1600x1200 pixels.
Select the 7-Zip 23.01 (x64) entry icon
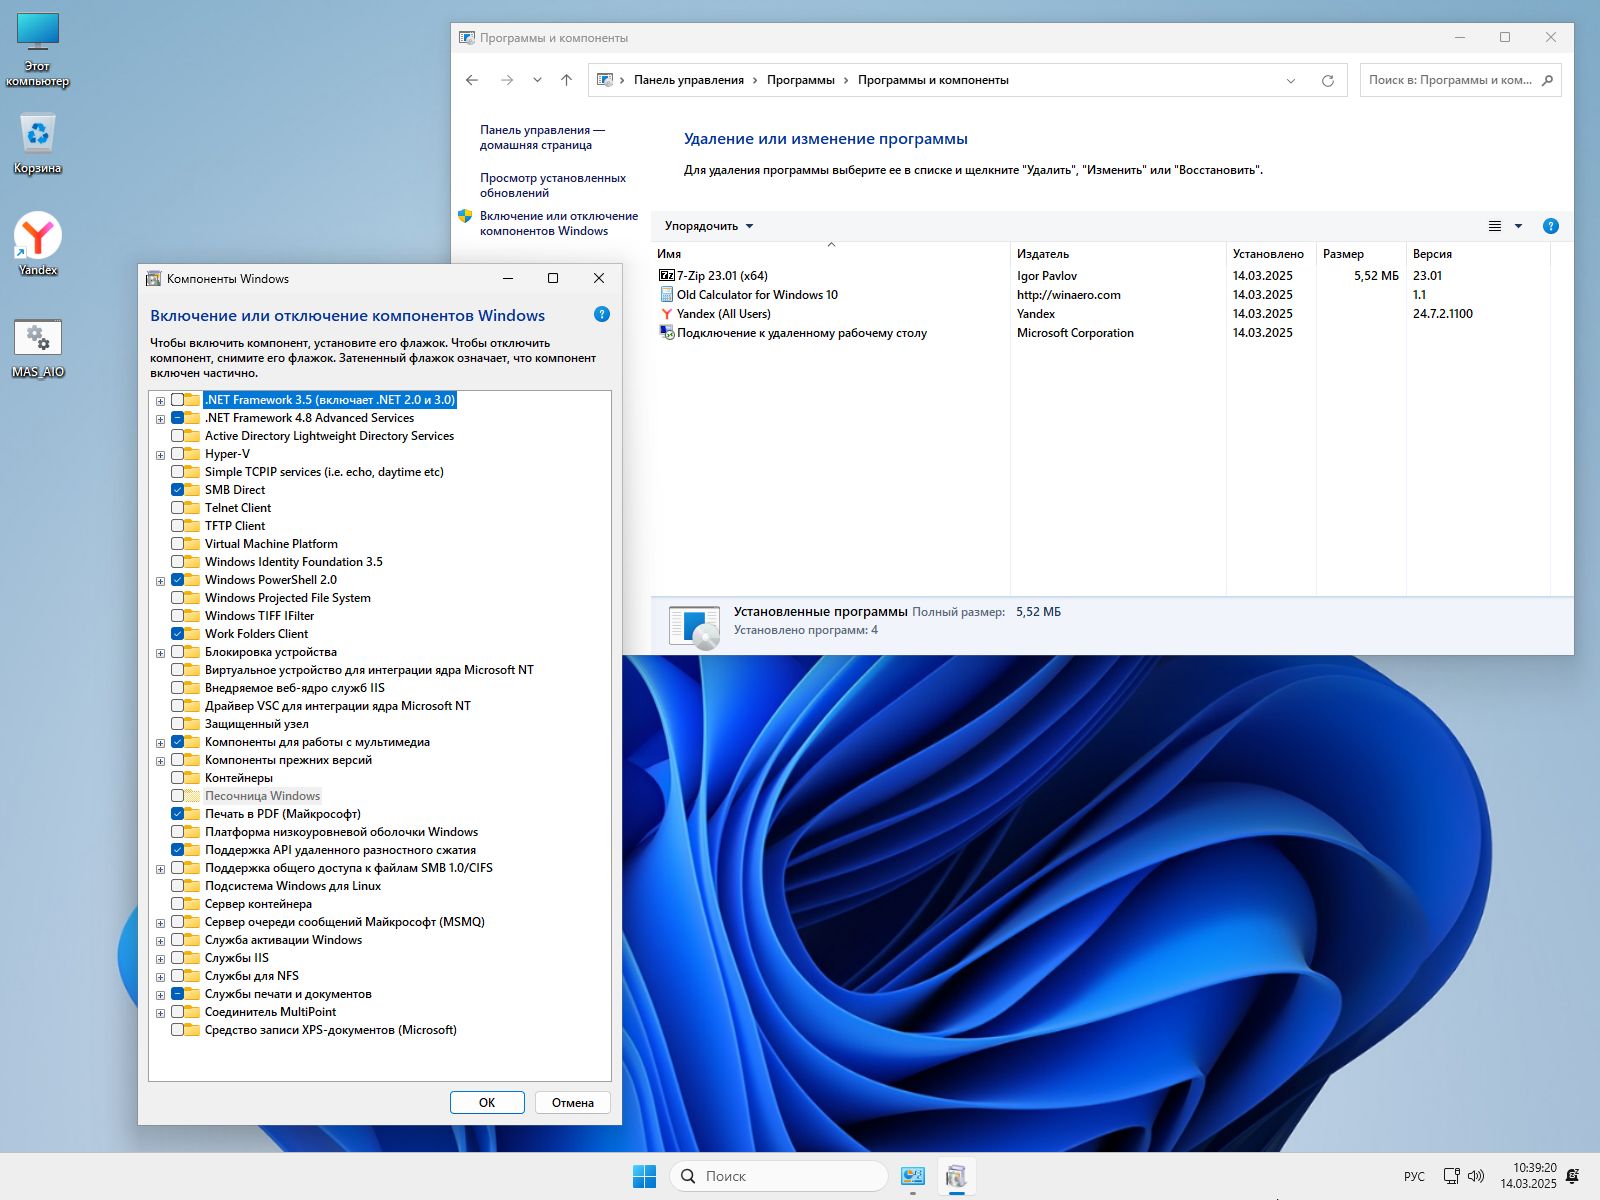(x=667, y=275)
